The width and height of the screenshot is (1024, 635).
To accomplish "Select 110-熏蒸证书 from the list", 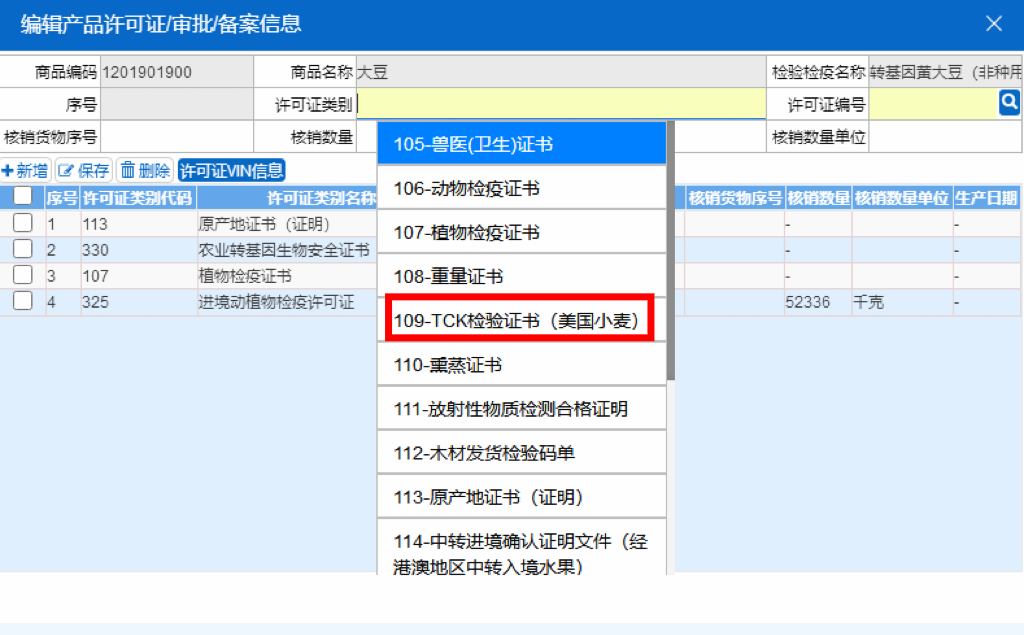I will 520,363.
